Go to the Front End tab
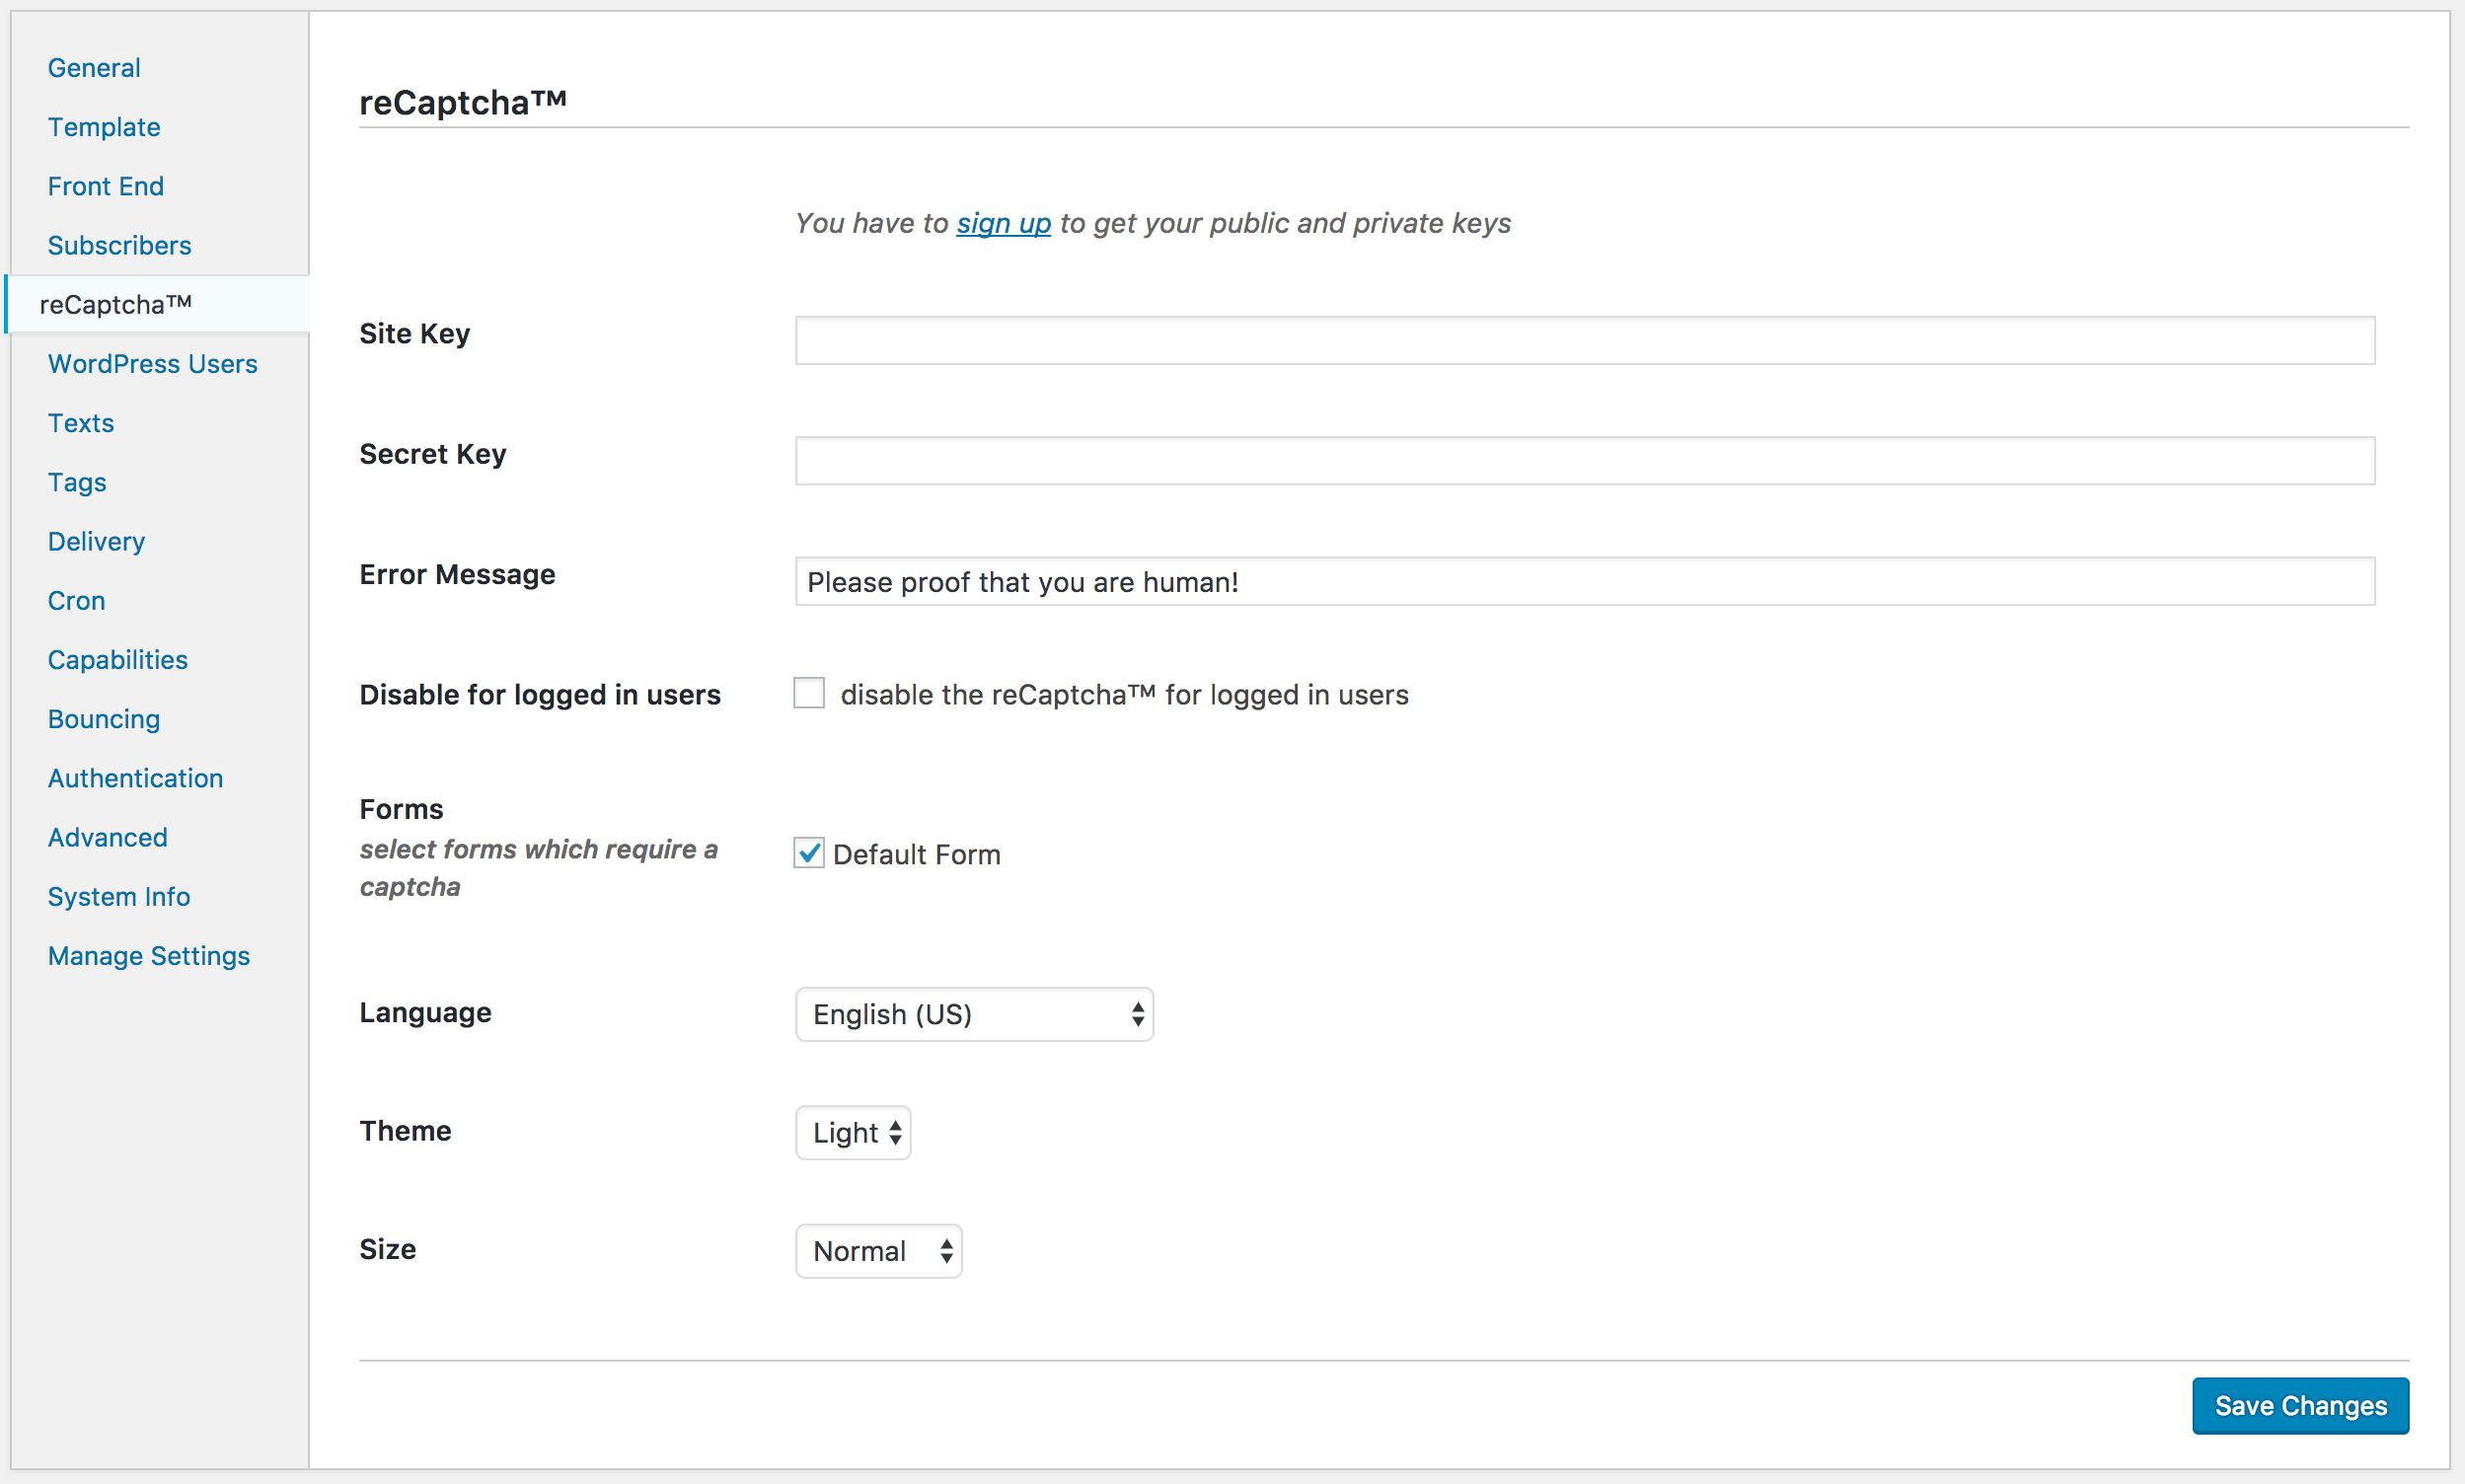Viewport: 2465px width, 1484px height. [x=106, y=186]
